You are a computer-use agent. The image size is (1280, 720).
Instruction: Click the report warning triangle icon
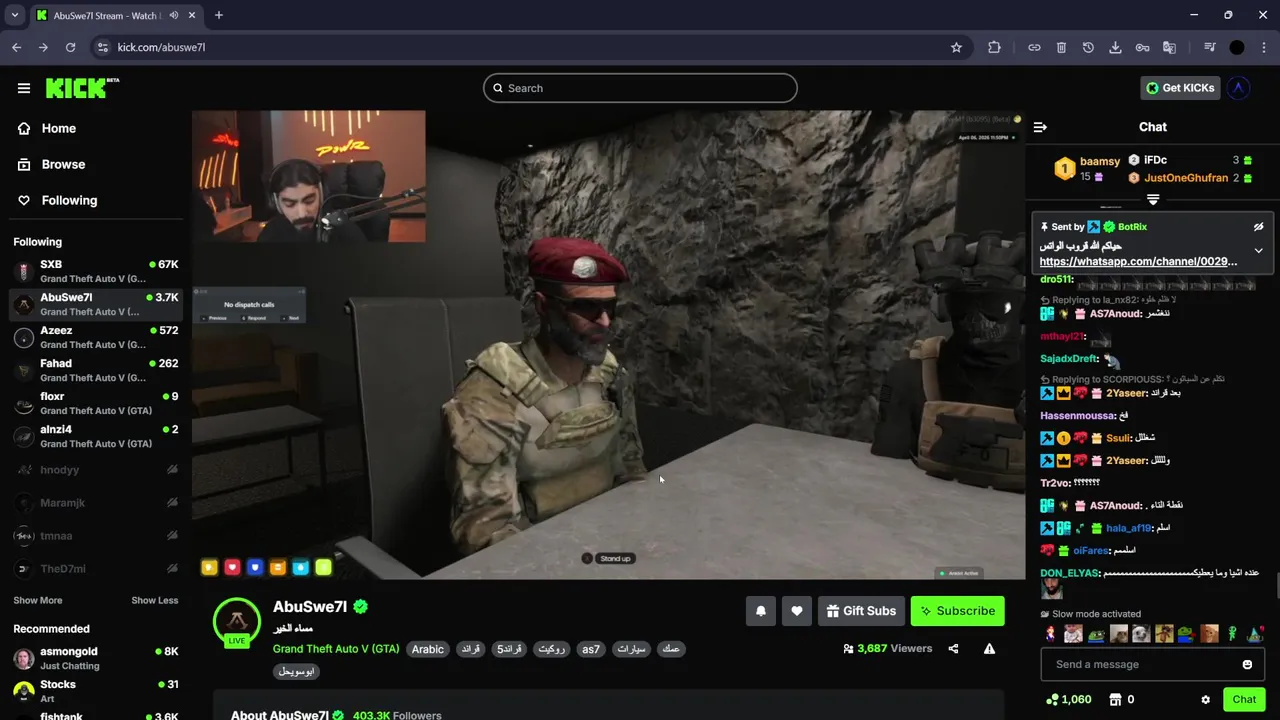989,648
